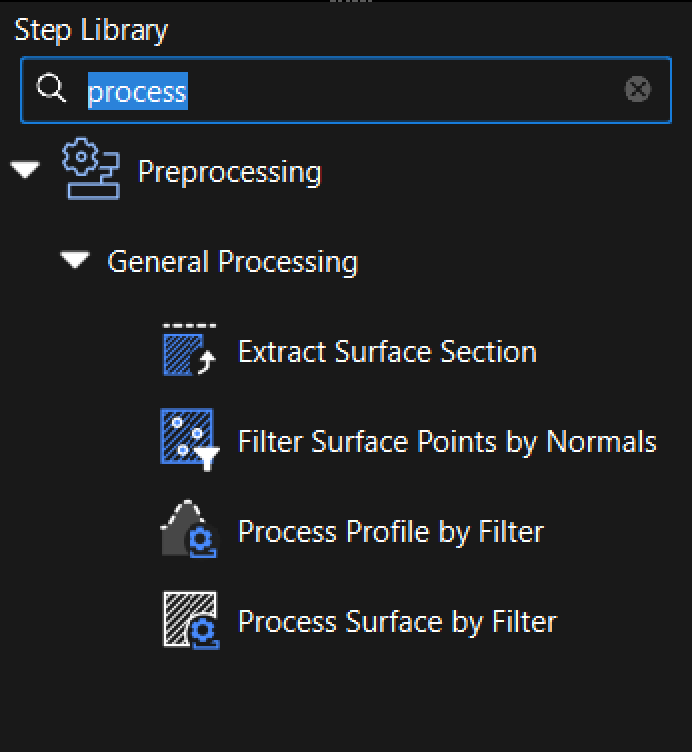Click empty panel area below the step list

(x=346, y=700)
